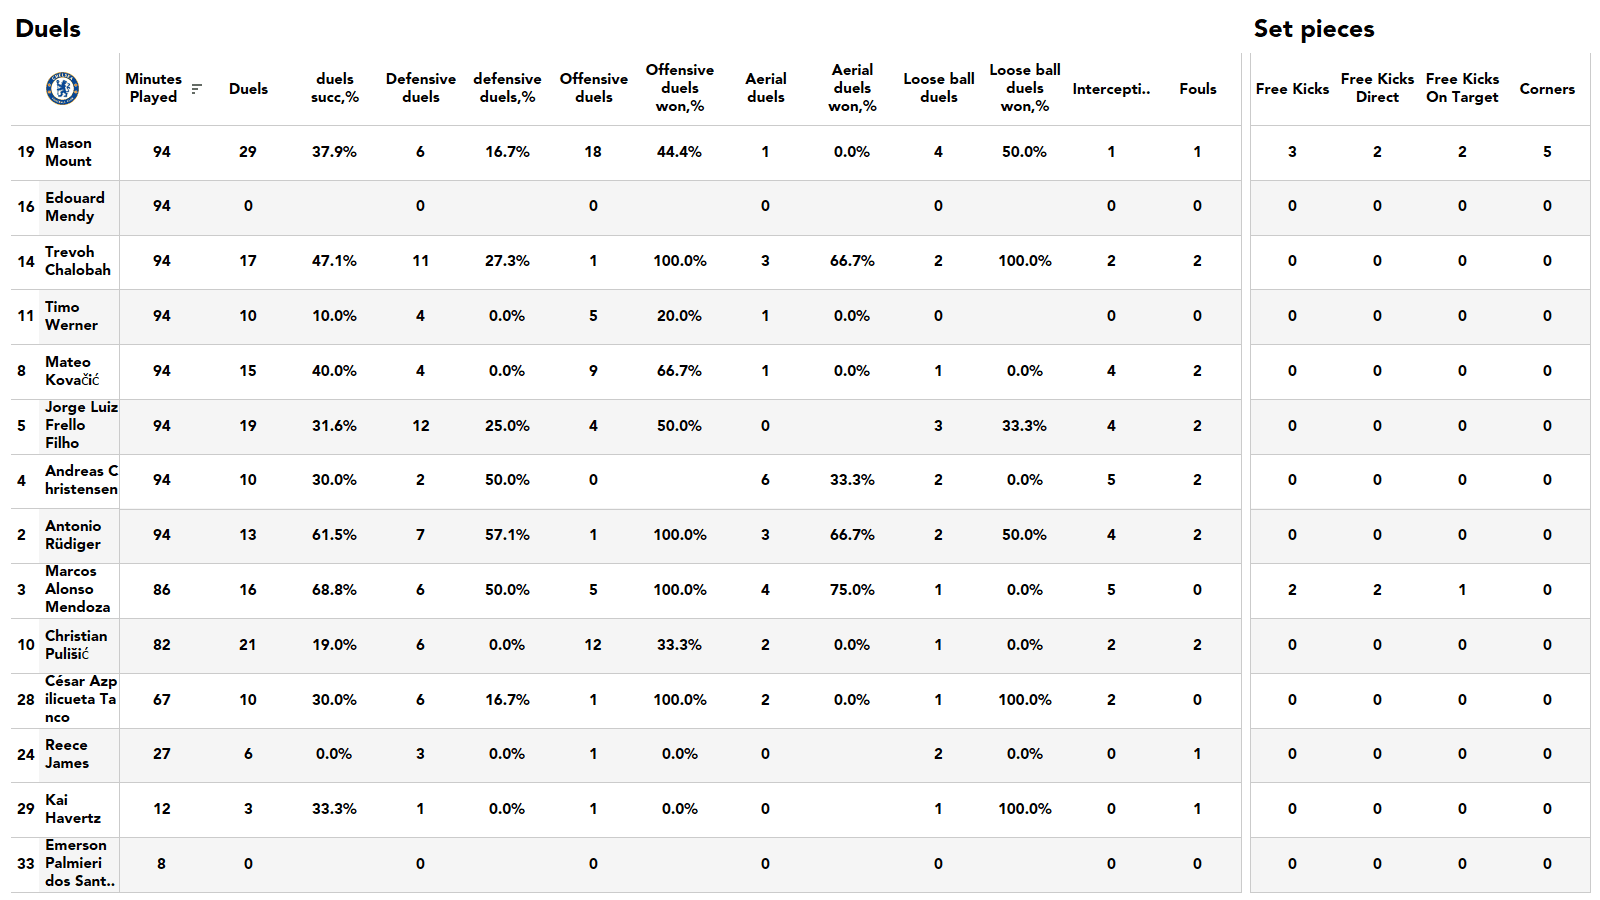Viewport: 1600px width, 900px height.
Task: Select Loose ball duels won,% header
Action: click(1025, 88)
